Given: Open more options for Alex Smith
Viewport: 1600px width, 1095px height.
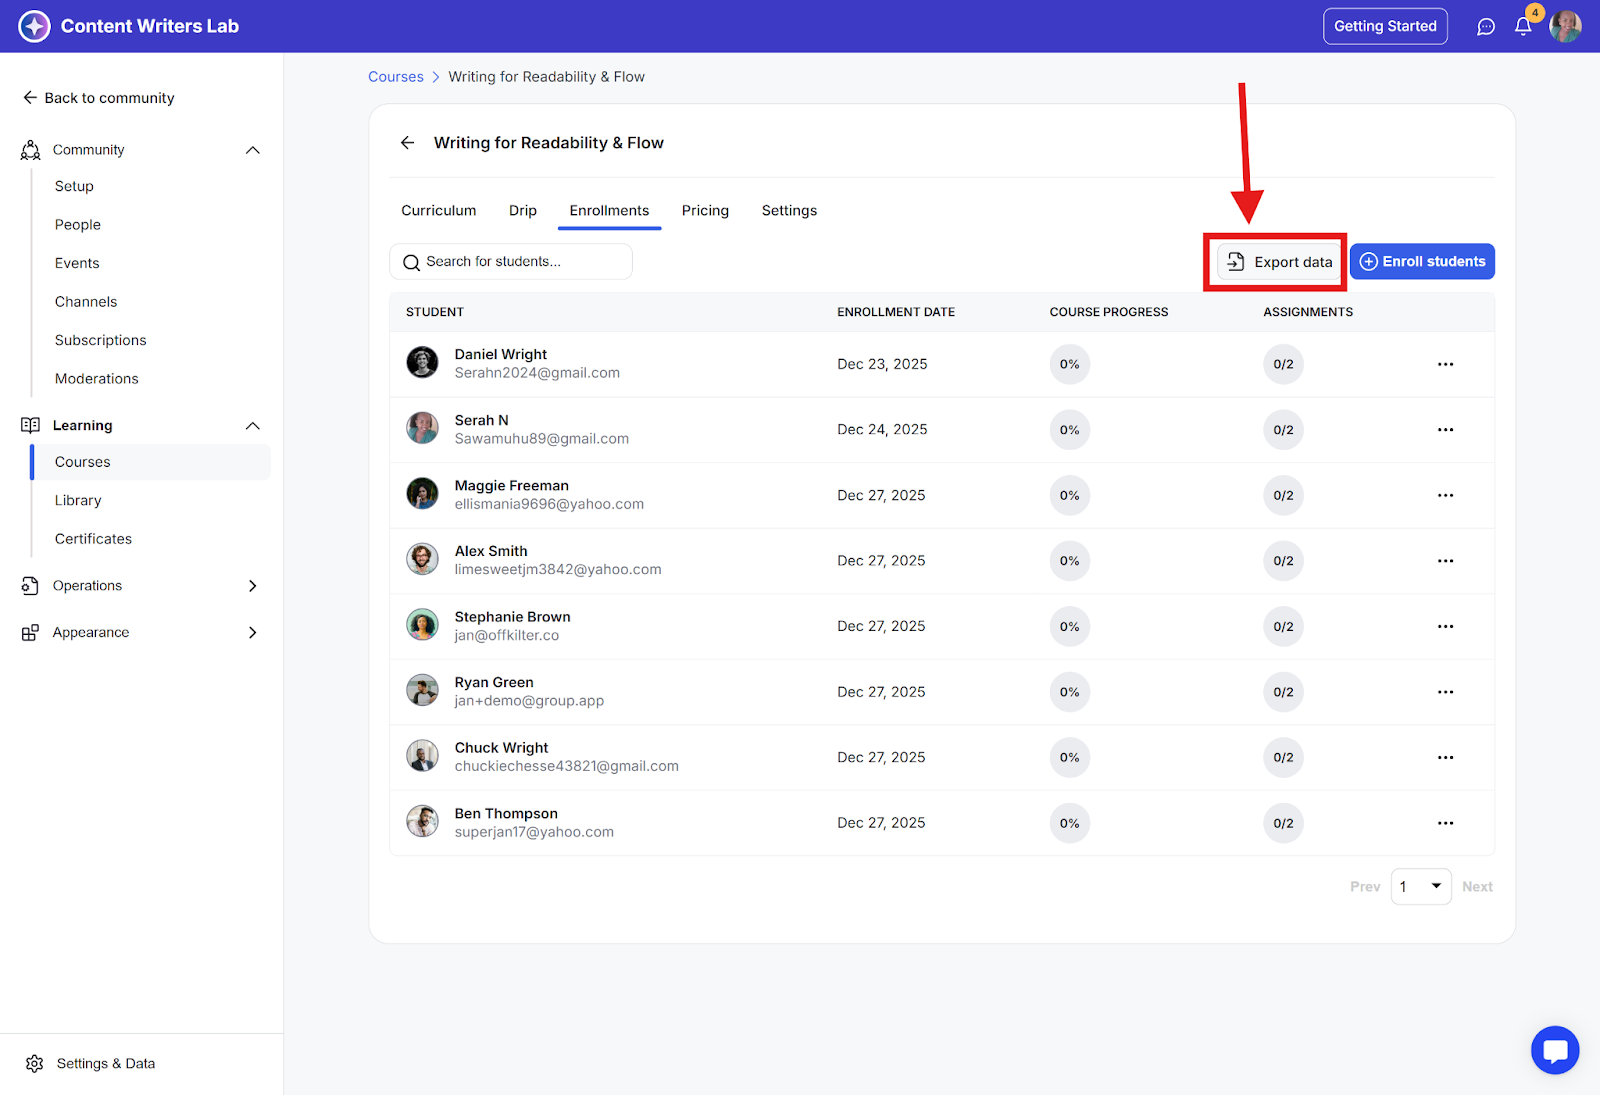Looking at the screenshot, I should [1446, 561].
